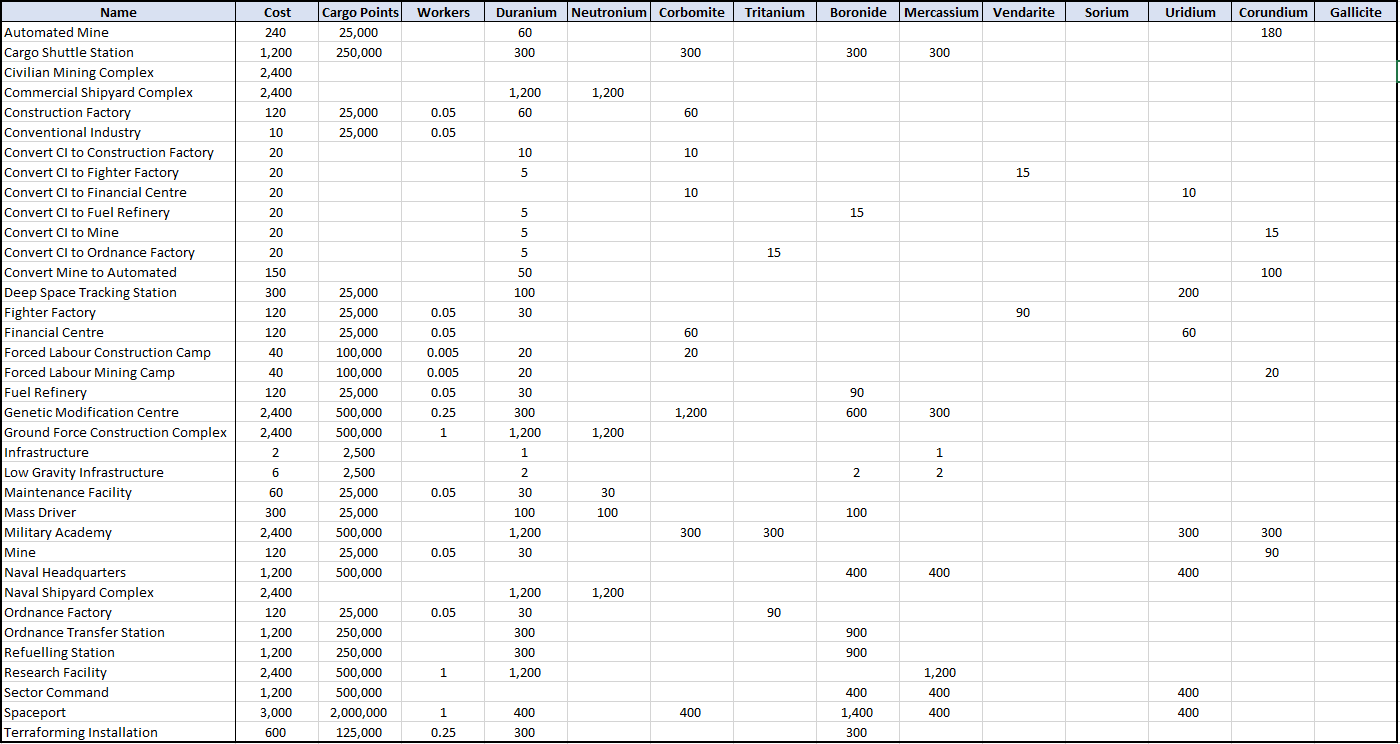Click the Spaceport name cell
This screenshot has width=1400, height=744.
pos(119,712)
